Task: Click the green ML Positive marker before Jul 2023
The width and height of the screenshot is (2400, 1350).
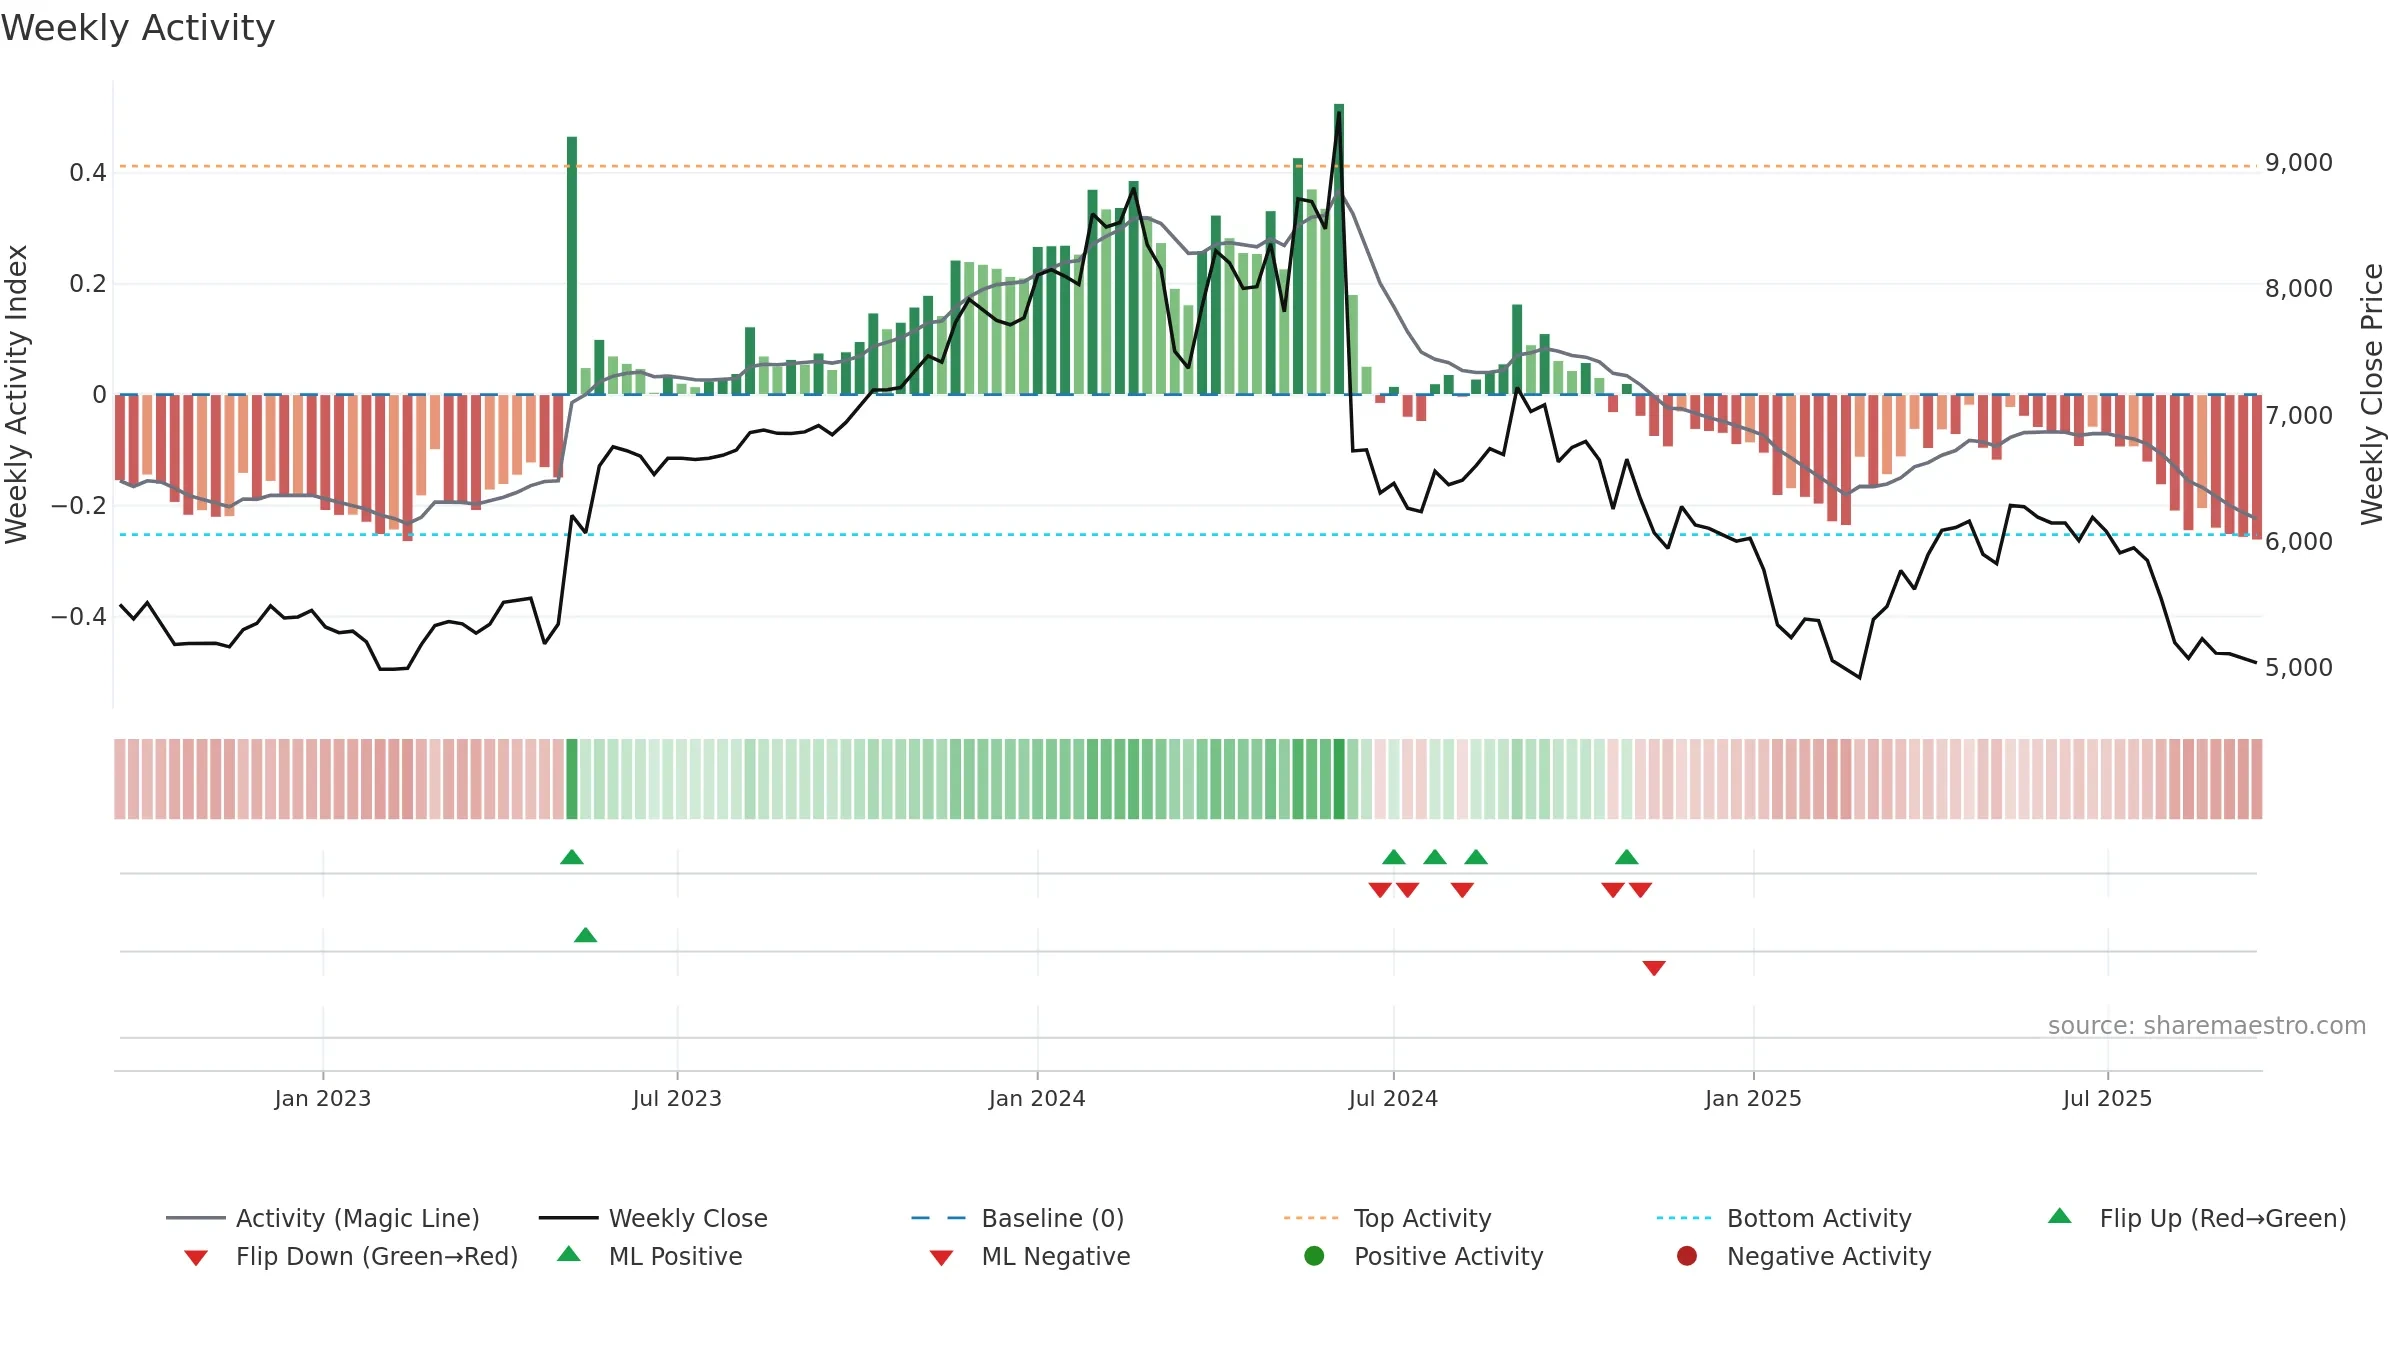Action: pyautogui.click(x=586, y=935)
